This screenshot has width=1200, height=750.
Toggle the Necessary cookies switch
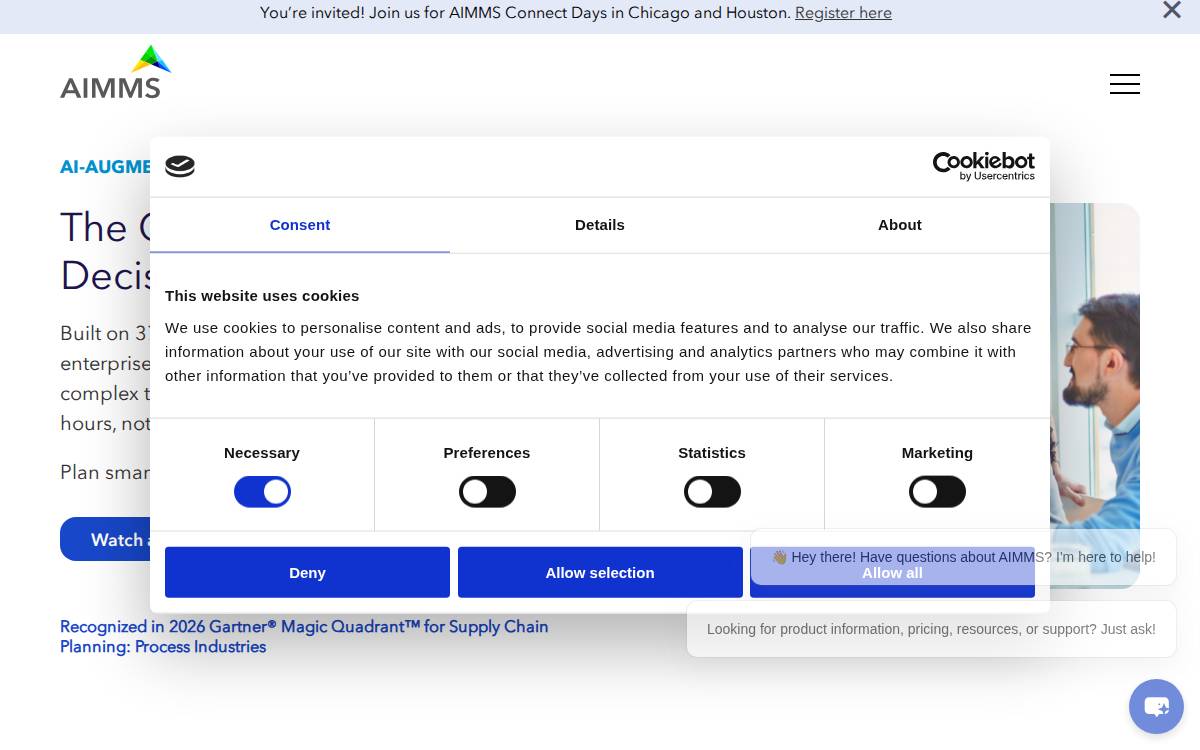tap(262, 492)
